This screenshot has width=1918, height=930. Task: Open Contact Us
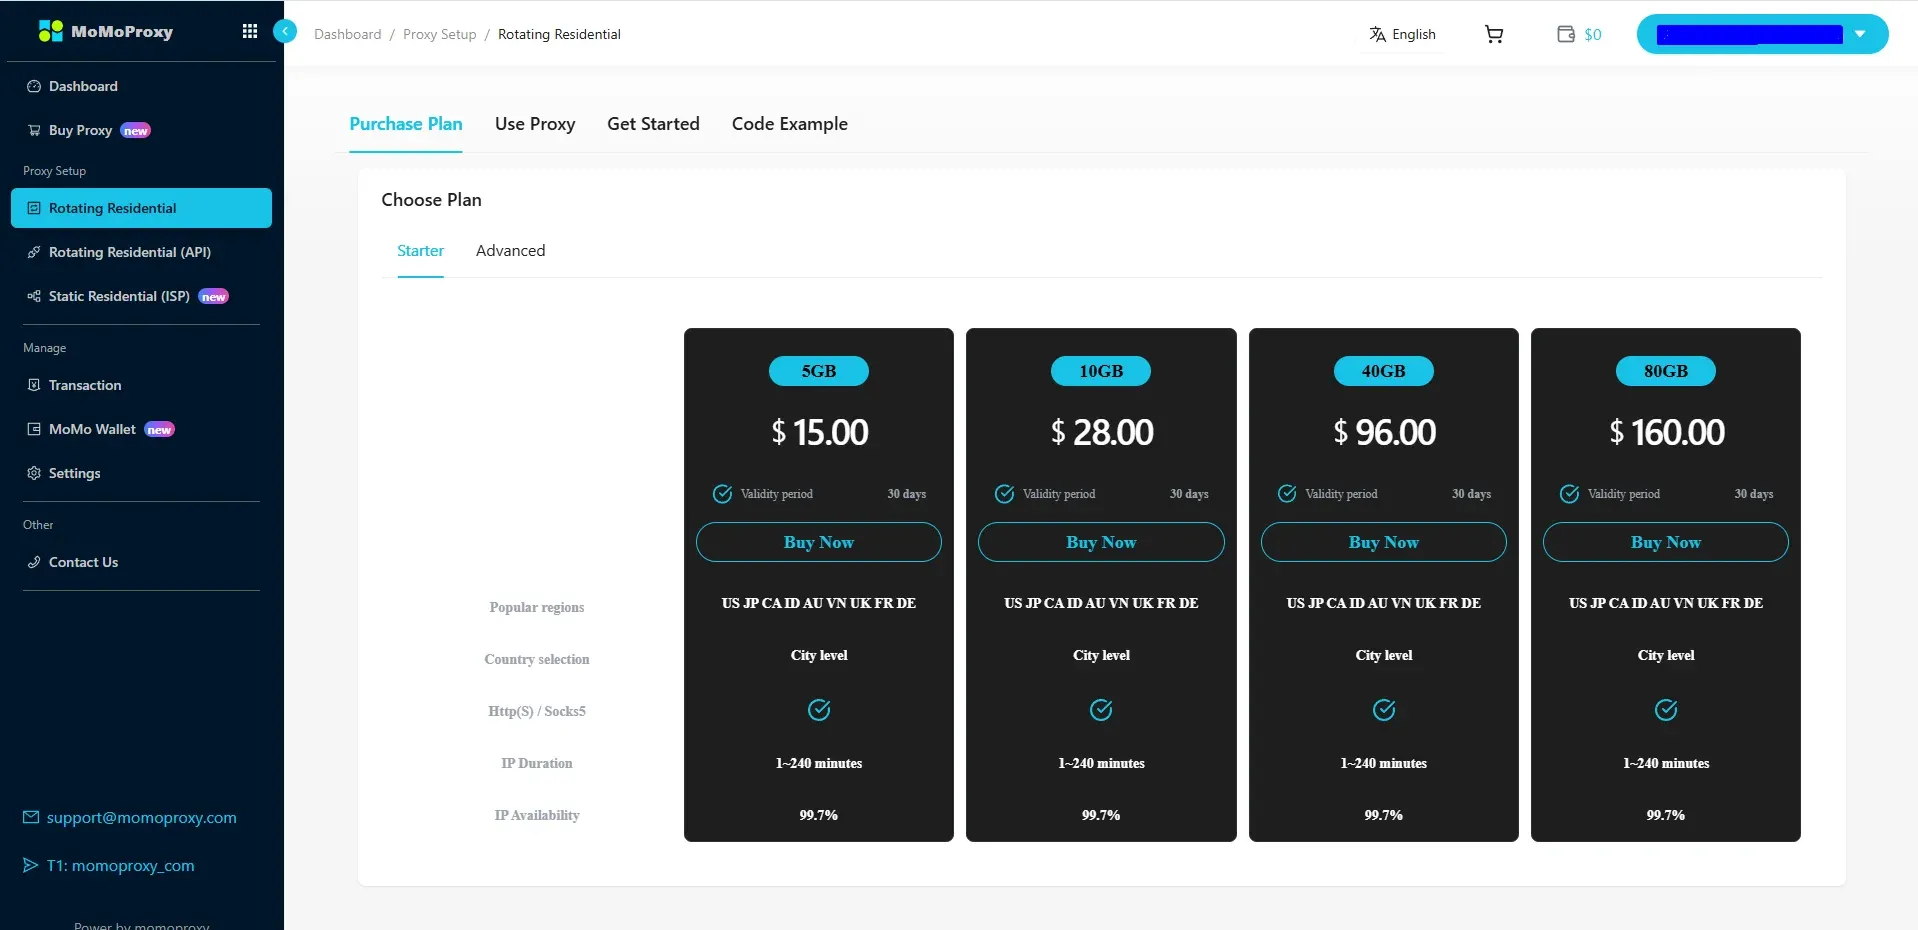83,561
